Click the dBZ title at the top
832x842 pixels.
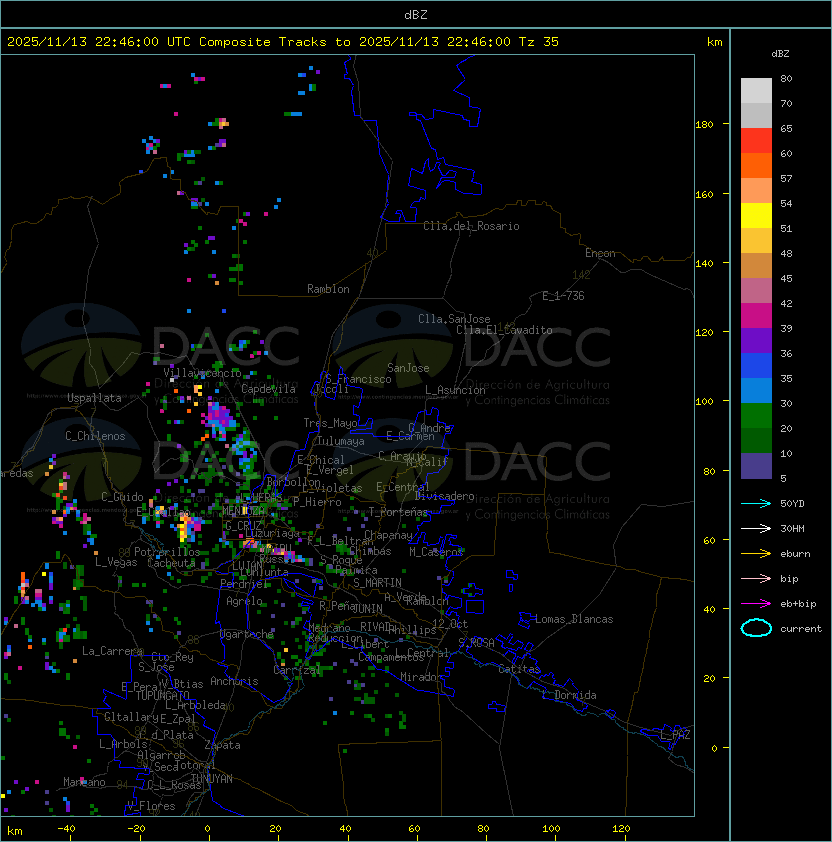coord(416,14)
